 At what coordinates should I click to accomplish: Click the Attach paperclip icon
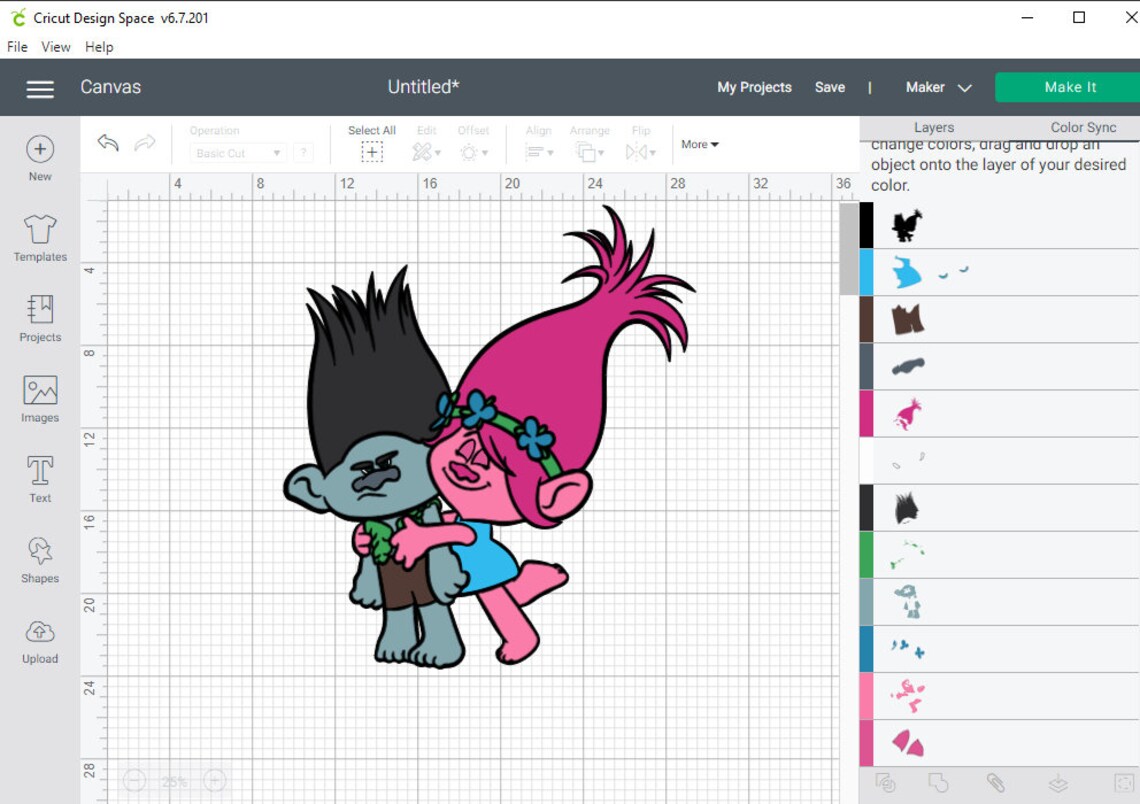(995, 783)
